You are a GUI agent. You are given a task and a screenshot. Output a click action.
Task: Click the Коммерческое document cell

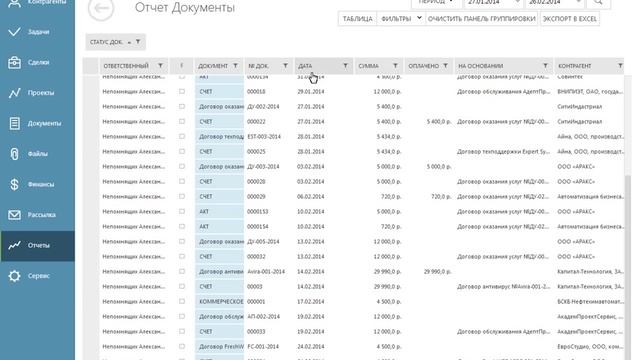[220, 302]
